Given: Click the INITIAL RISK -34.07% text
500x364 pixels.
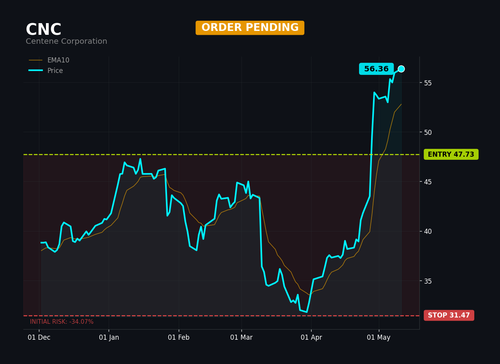Looking at the screenshot, I should [x=62, y=322].
